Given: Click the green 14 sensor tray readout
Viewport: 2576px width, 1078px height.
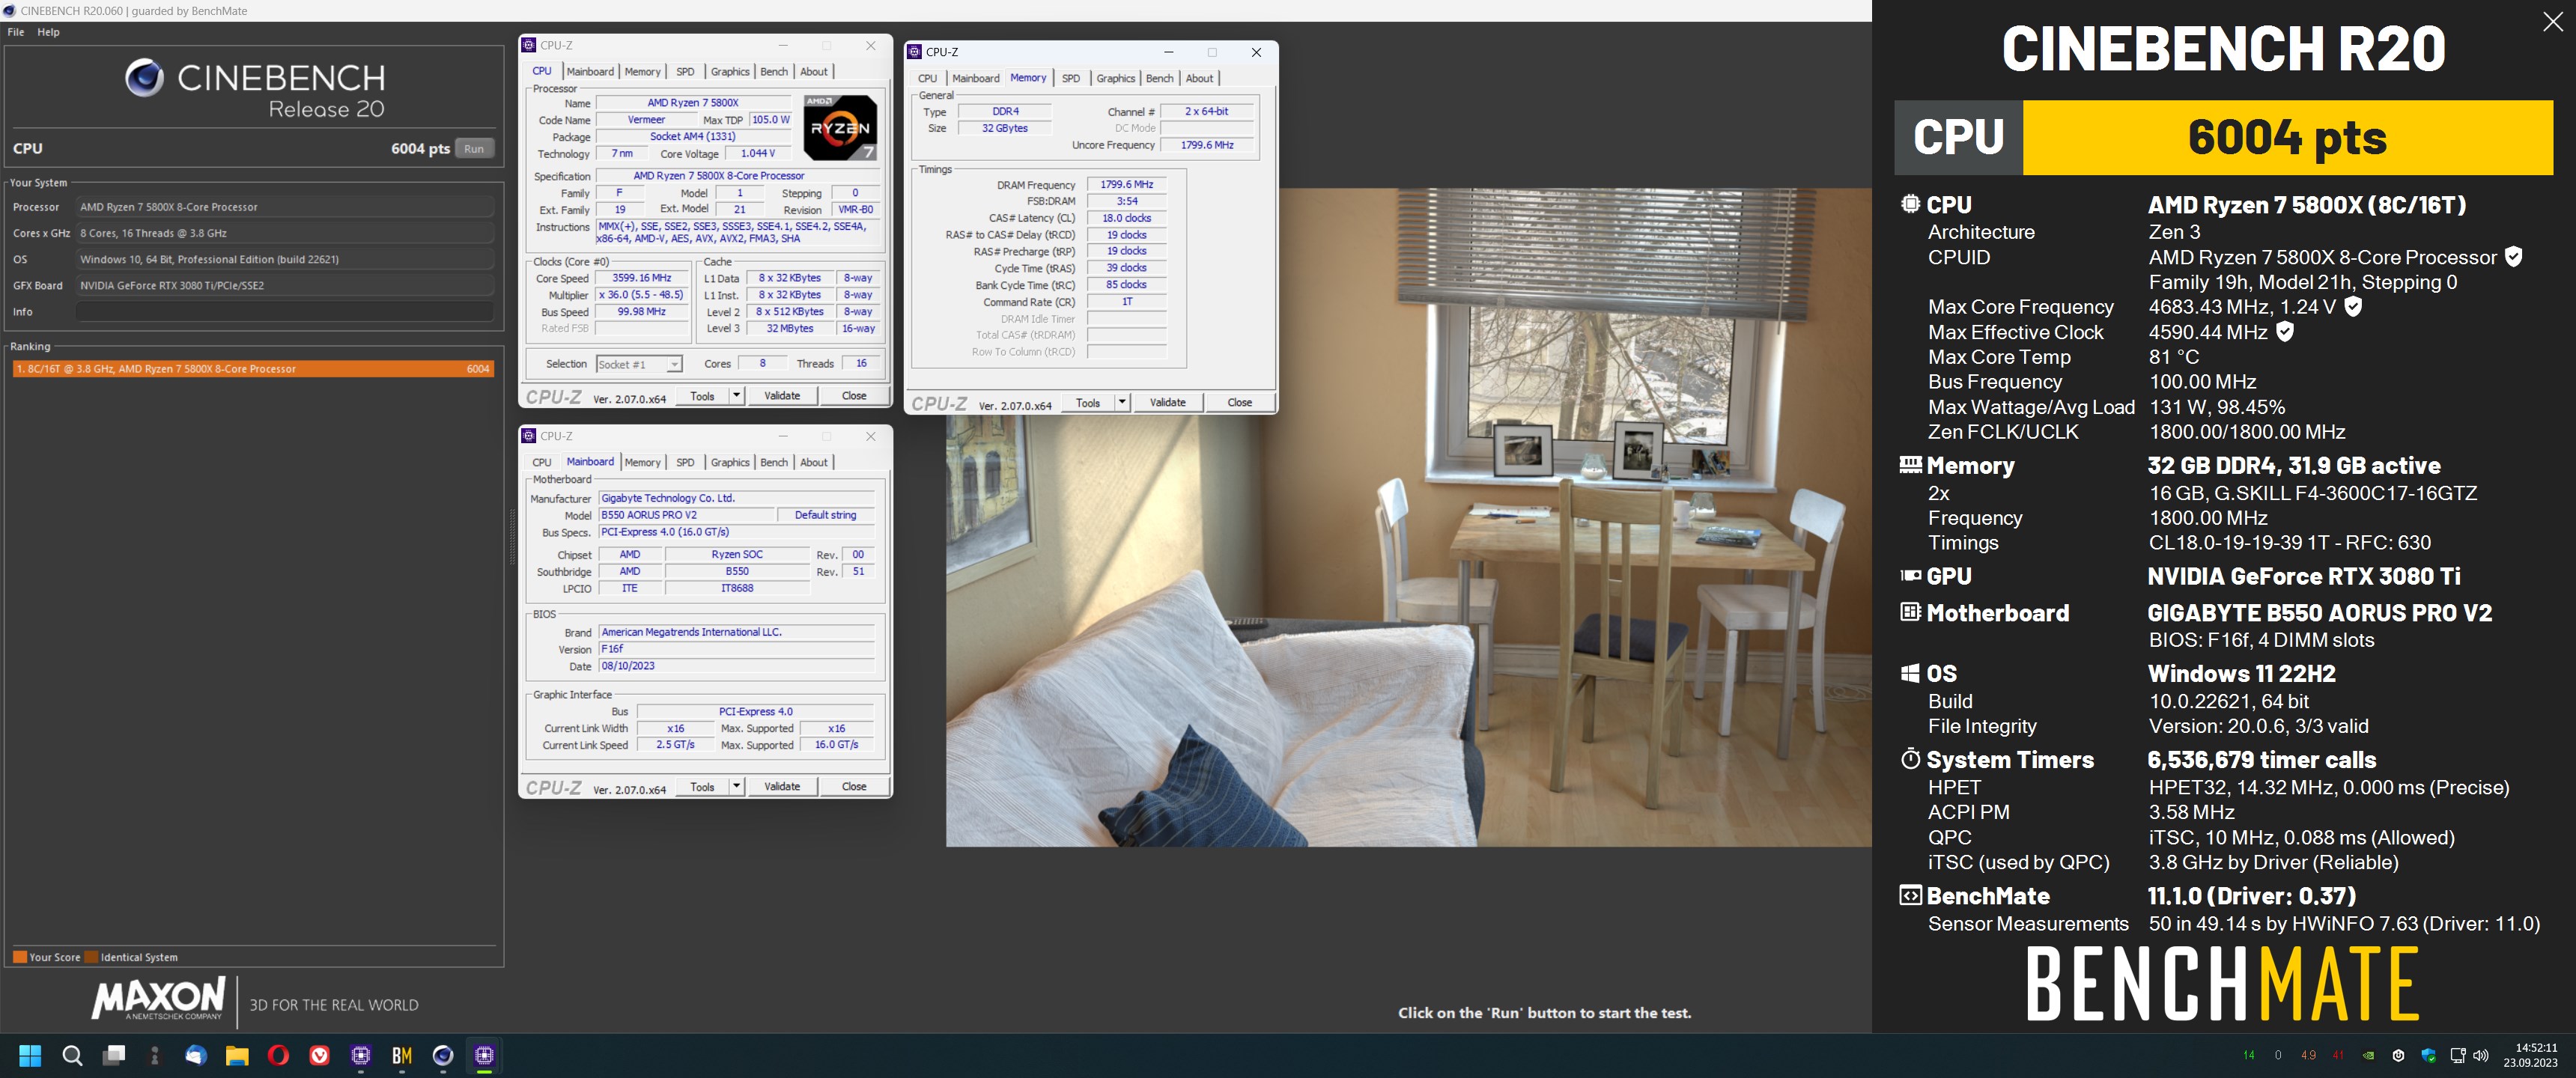Looking at the screenshot, I should point(2249,1055).
